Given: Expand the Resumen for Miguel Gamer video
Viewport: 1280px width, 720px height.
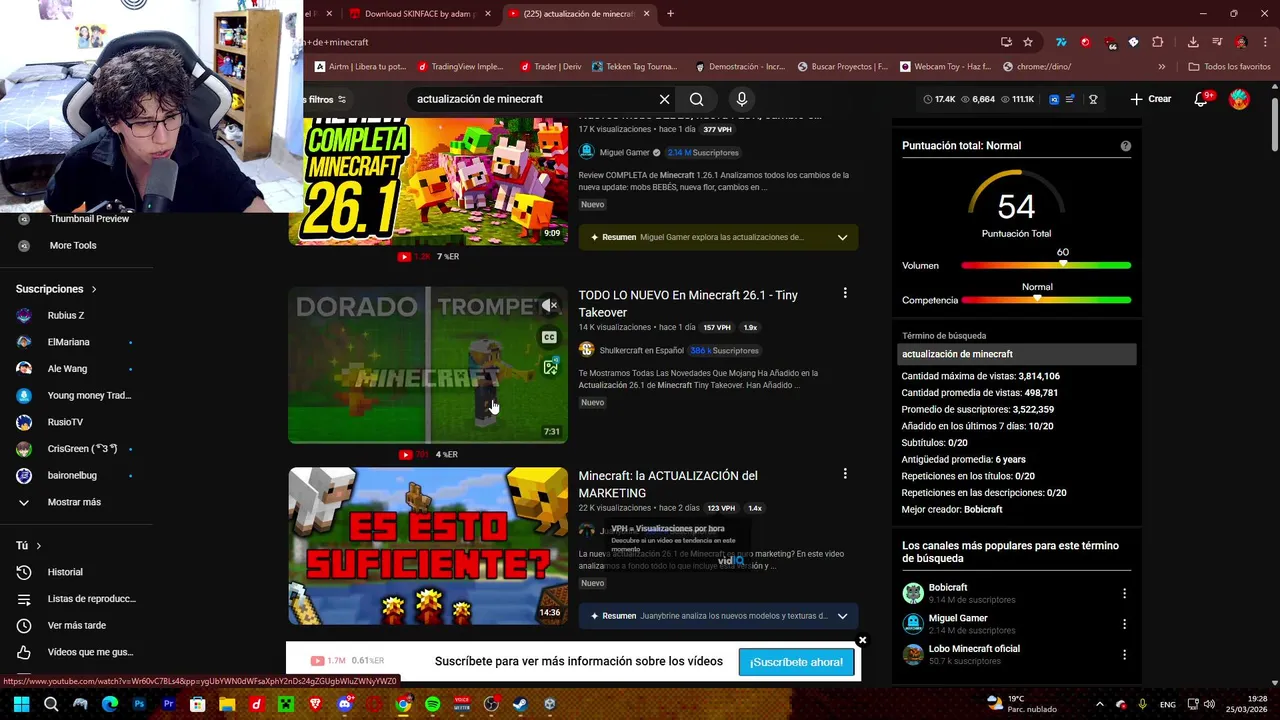Looking at the screenshot, I should [842, 237].
